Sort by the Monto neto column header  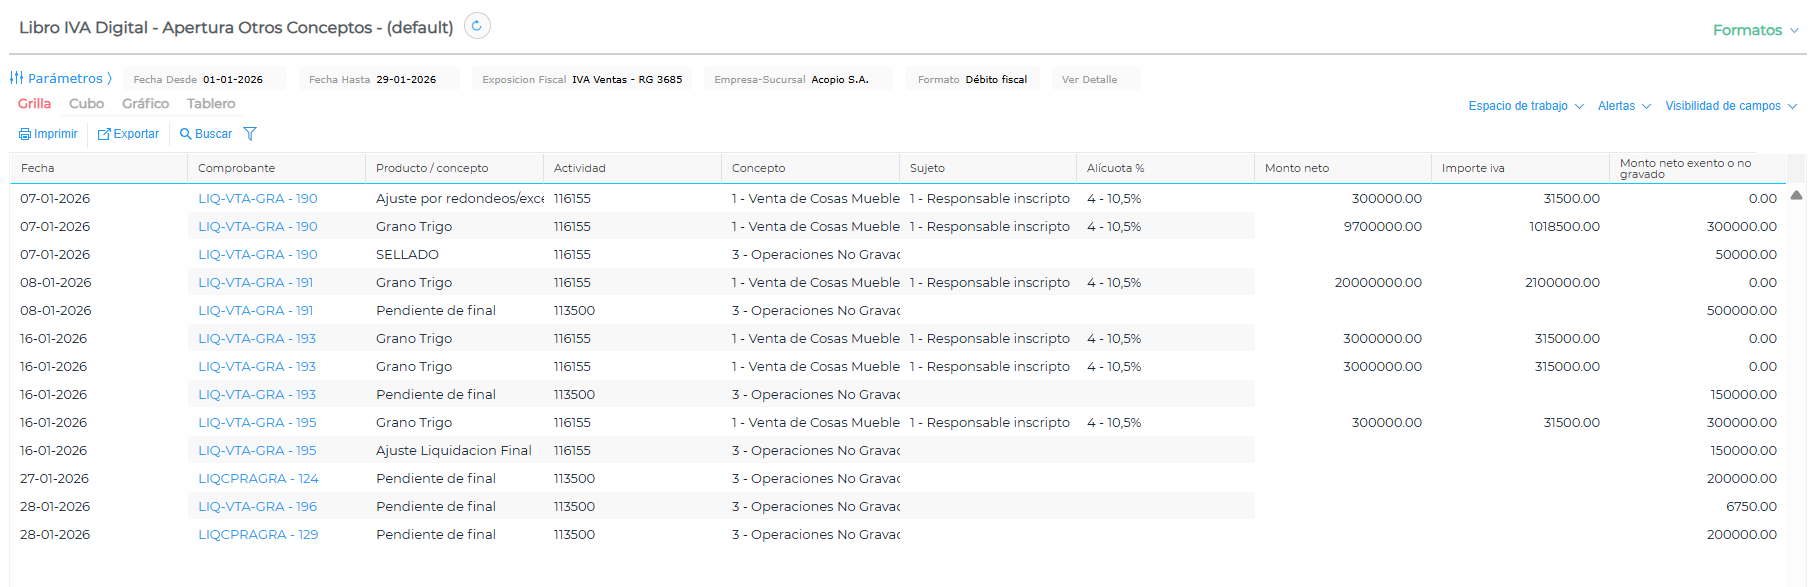tap(1297, 168)
